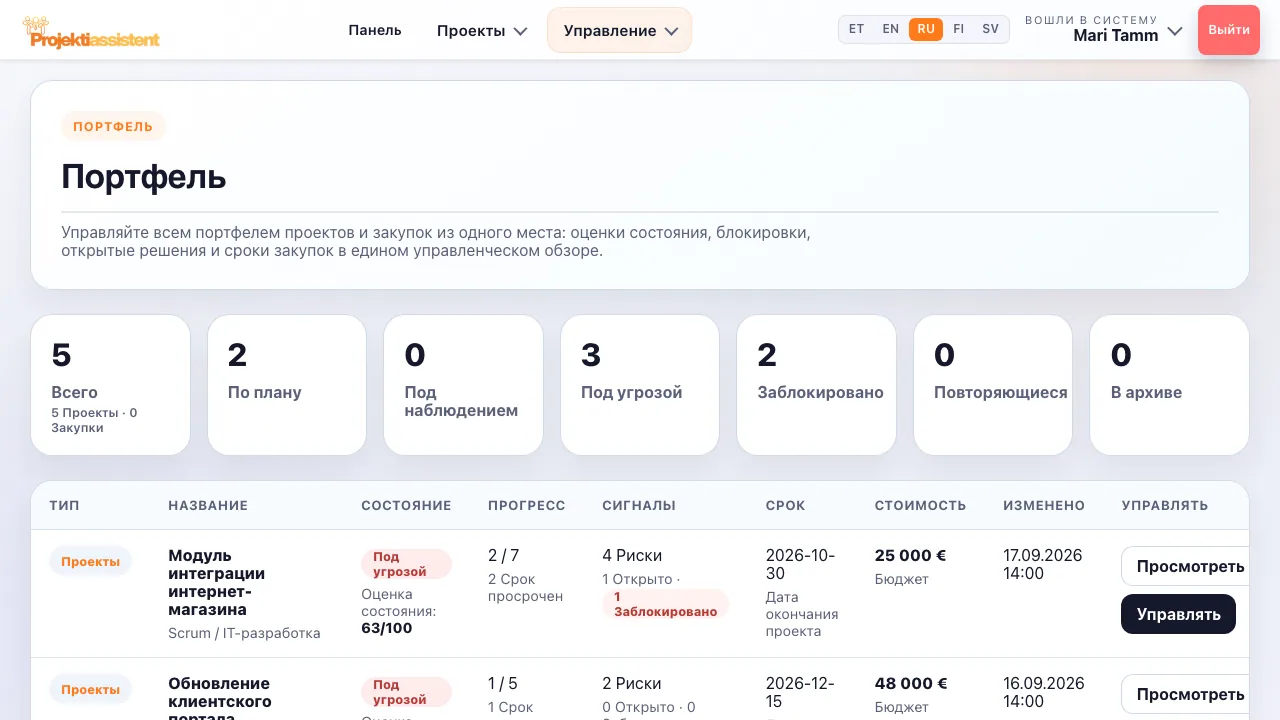This screenshot has width=1280, height=720.
Task: Click the Выйти logout button
Action: coord(1229,30)
